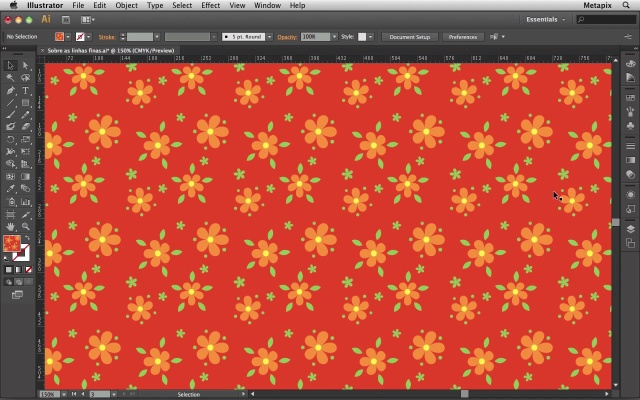This screenshot has width=640, height=400.
Task: Select 'Sobre as linhas finas.ai' document tab
Action: pyautogui.click(x=111, y=51)
